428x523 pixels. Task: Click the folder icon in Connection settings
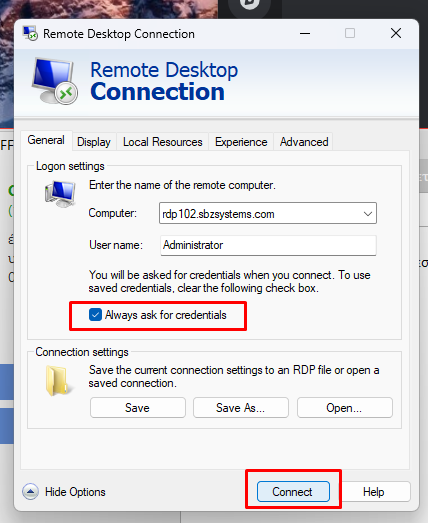tap(57, 381)
